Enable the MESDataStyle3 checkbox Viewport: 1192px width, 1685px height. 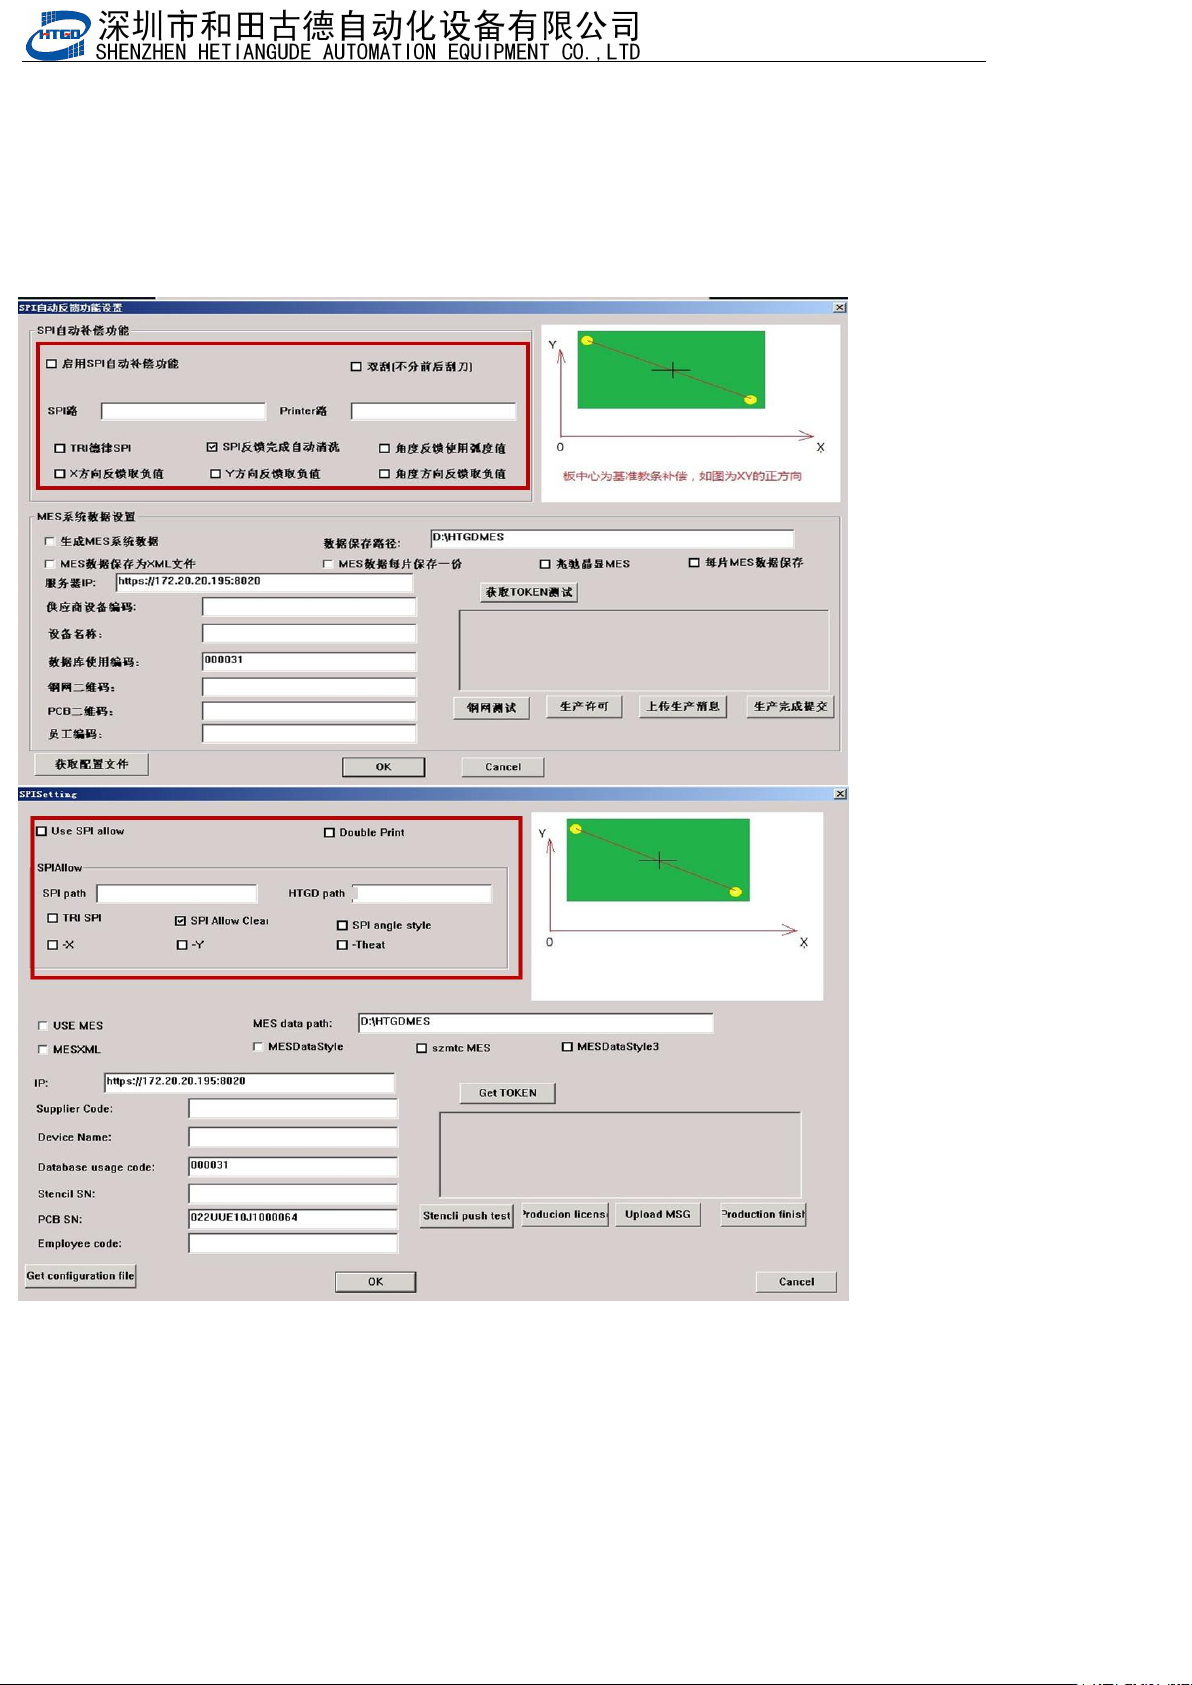[567, 1047]
